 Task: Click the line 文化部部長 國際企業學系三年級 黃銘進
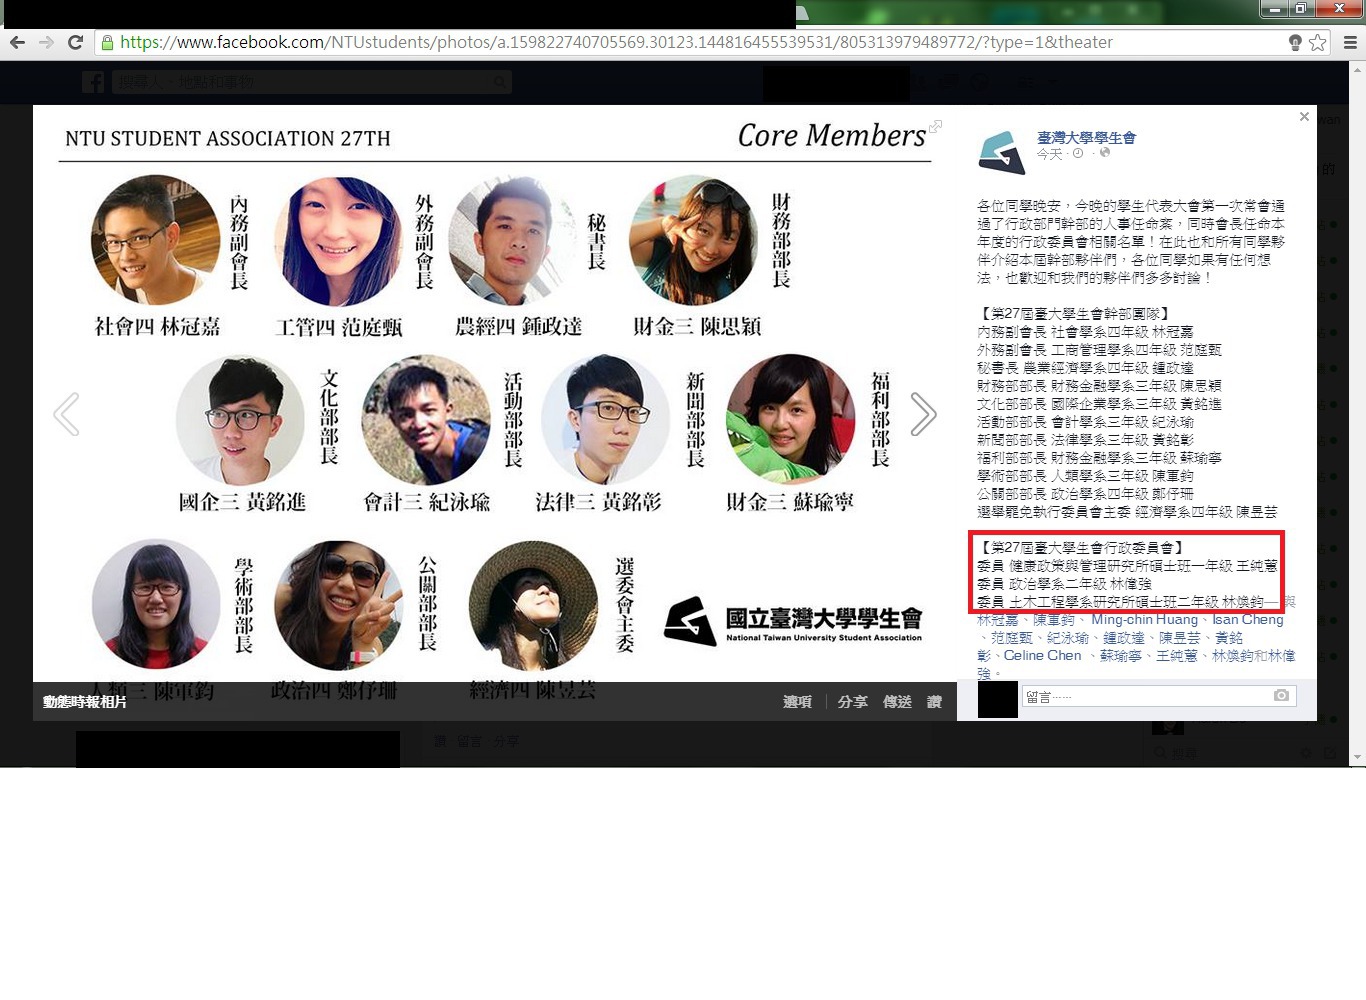point(1099,404)
